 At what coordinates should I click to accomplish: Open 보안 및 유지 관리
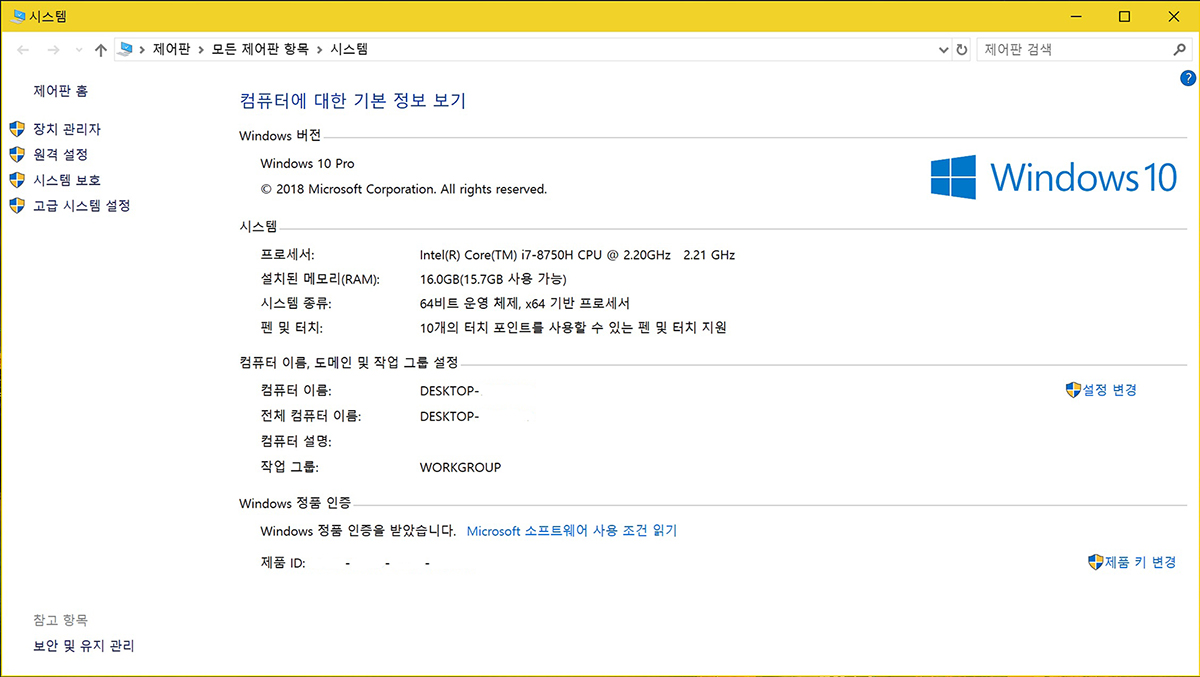(84, 646)
